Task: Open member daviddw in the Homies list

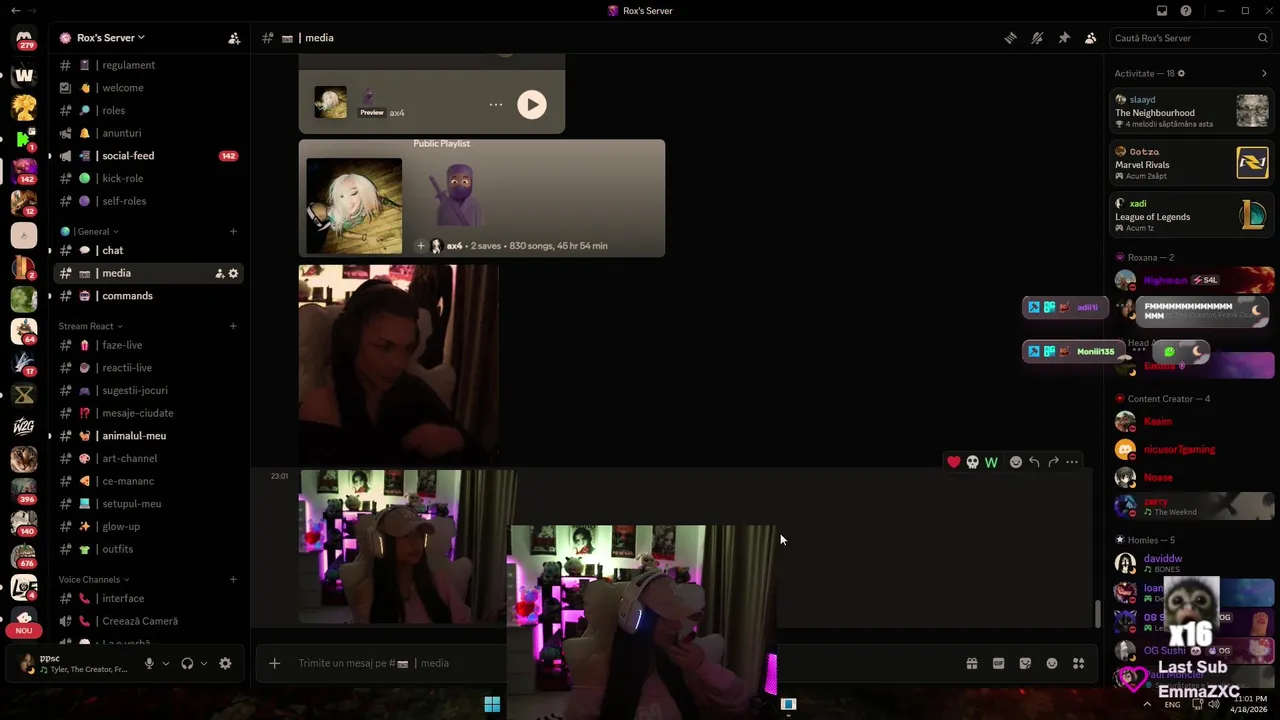Action: coord(1190,564)
